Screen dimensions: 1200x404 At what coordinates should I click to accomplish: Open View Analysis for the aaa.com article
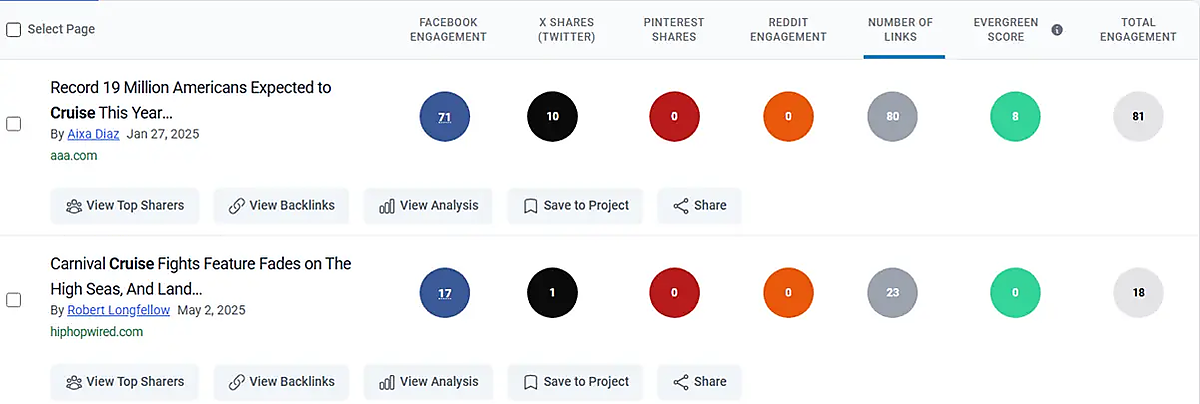coord(428,206)
